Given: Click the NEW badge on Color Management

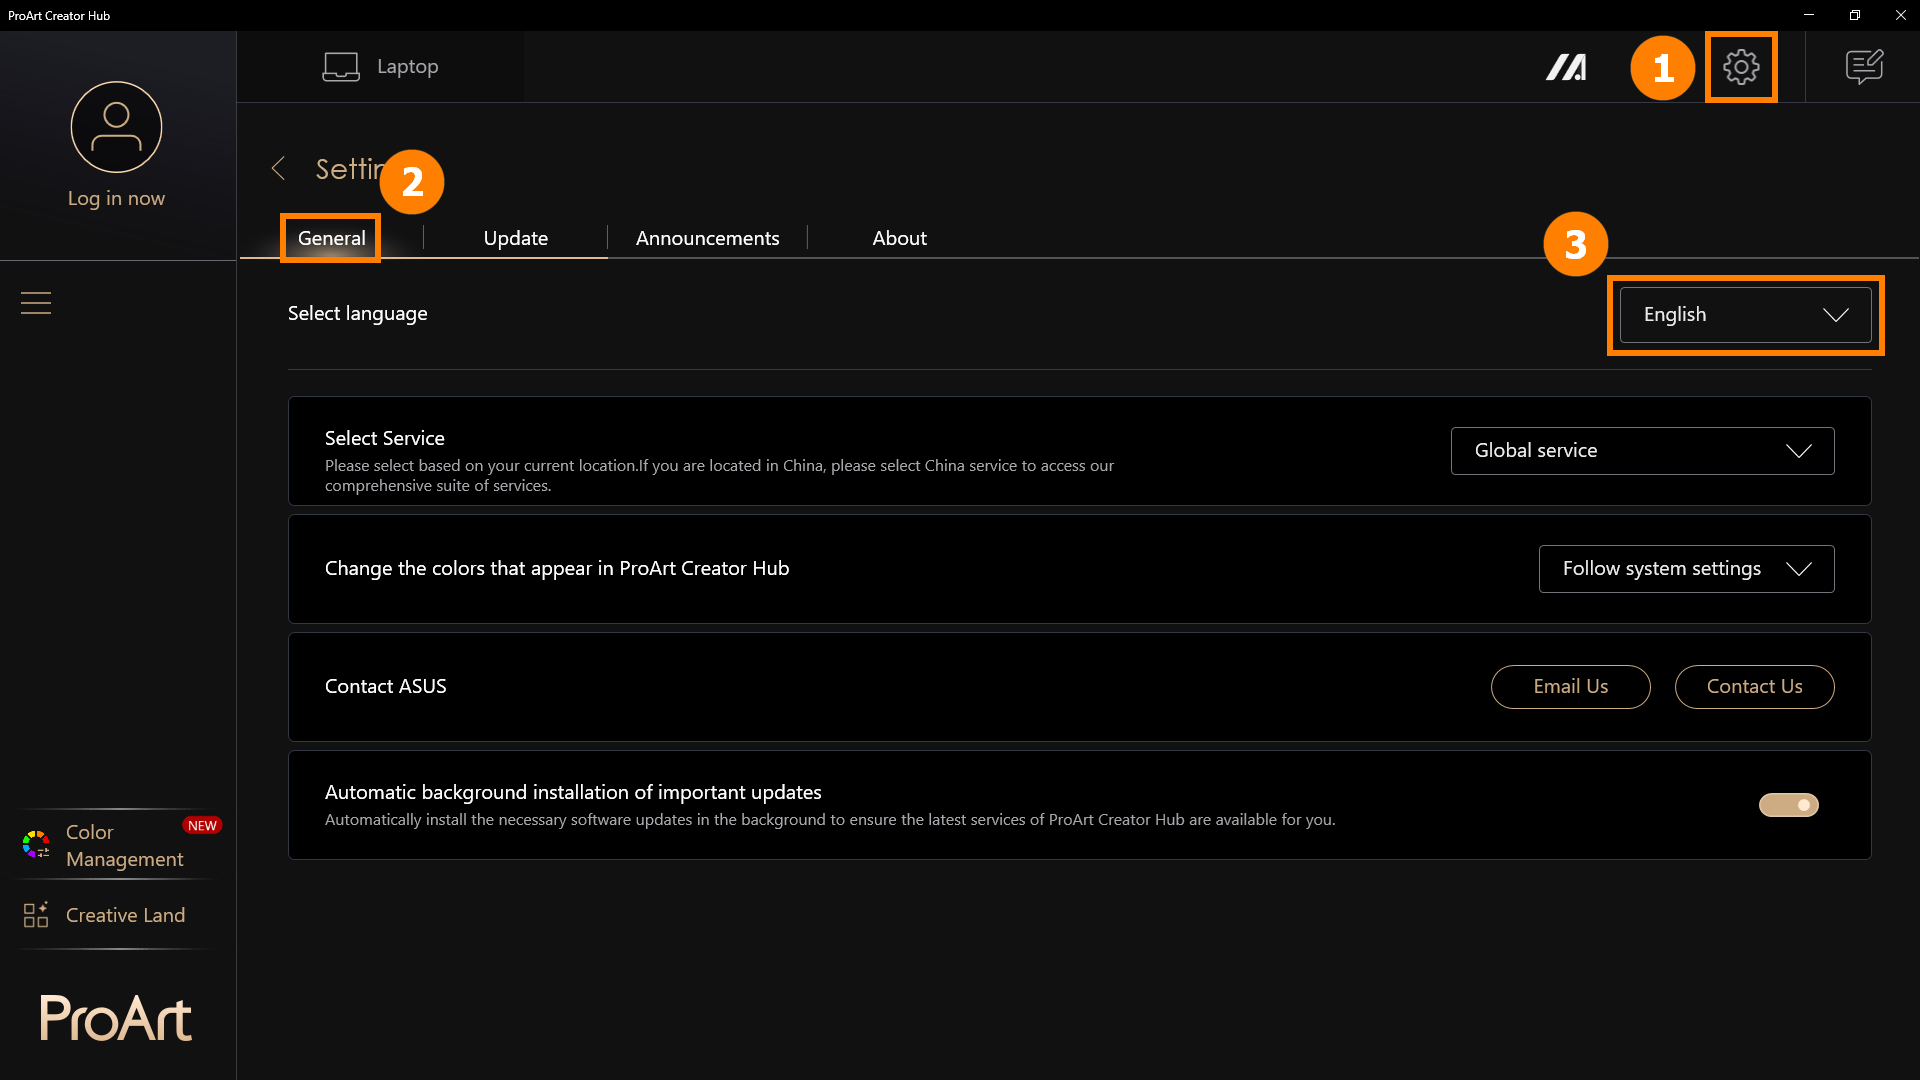Looking at the screenshot, I should tap(202, 825).
